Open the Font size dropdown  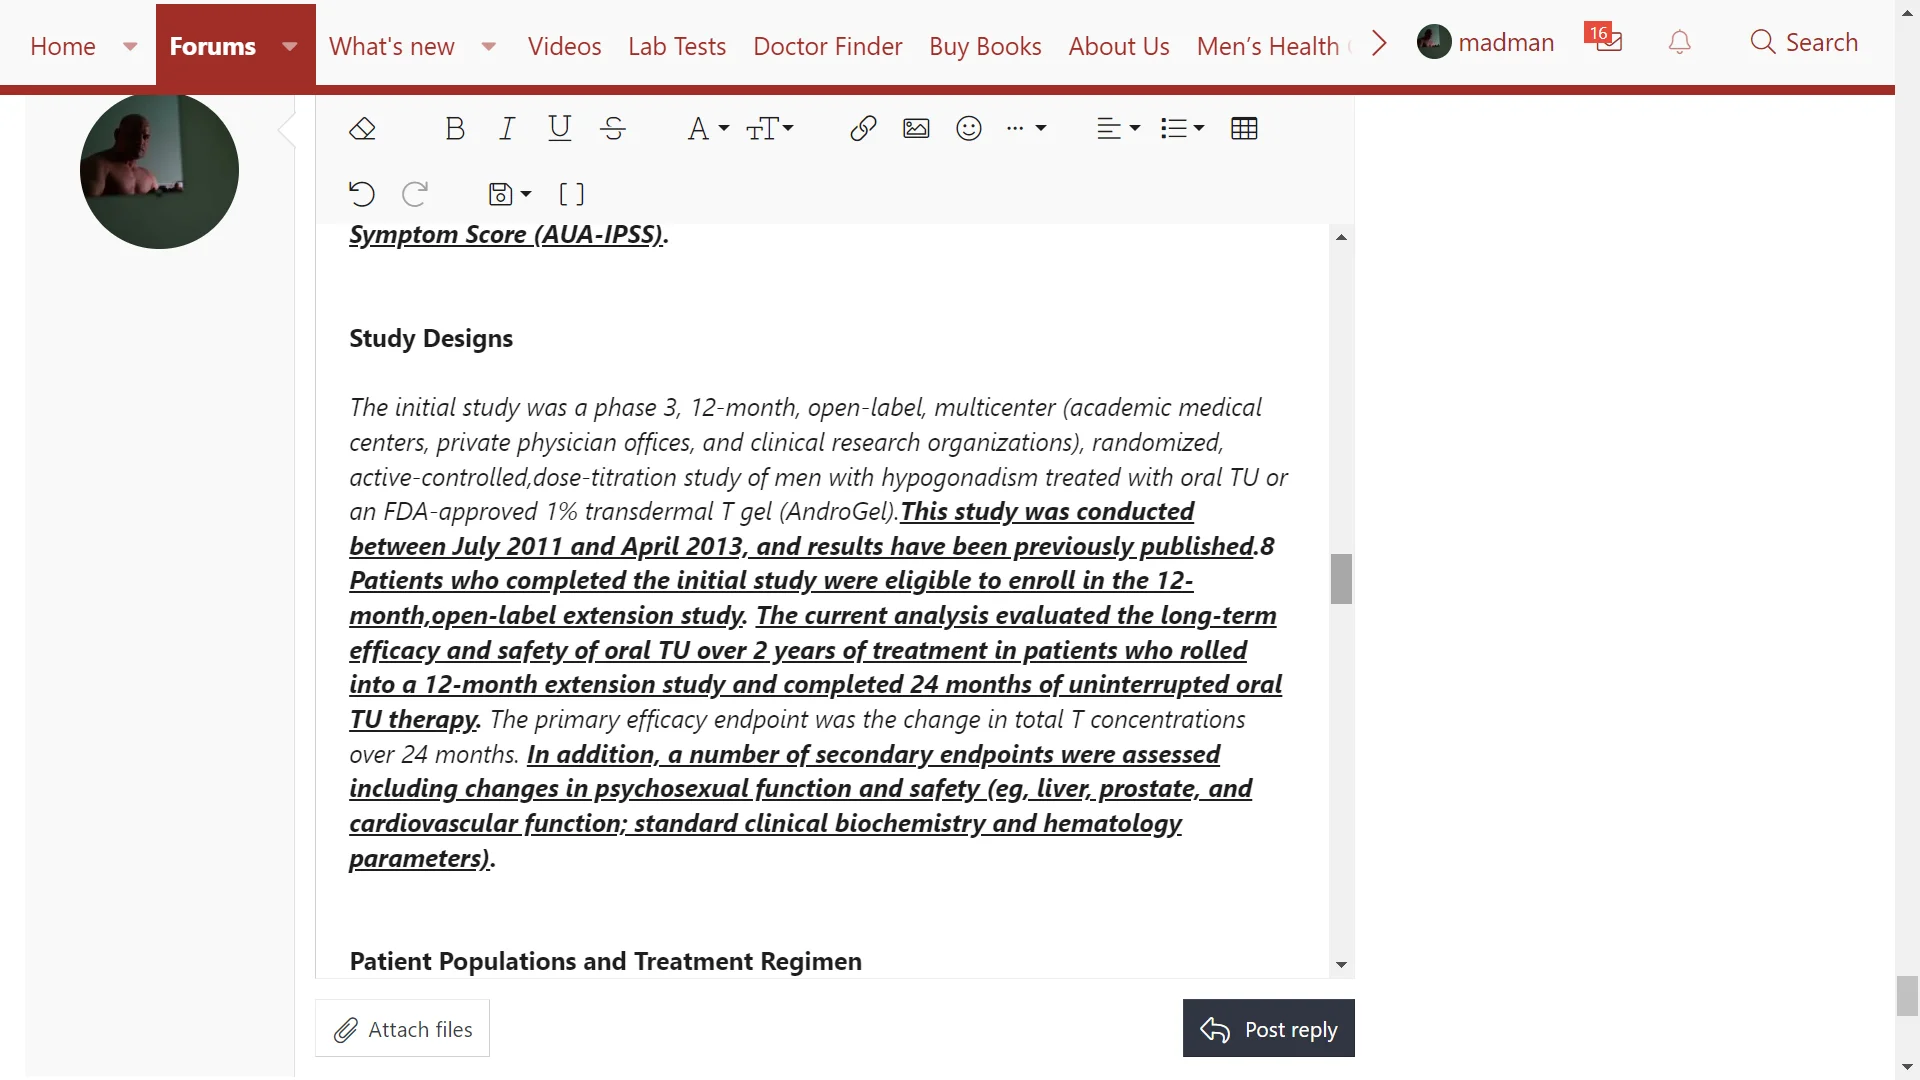point(770,129)
